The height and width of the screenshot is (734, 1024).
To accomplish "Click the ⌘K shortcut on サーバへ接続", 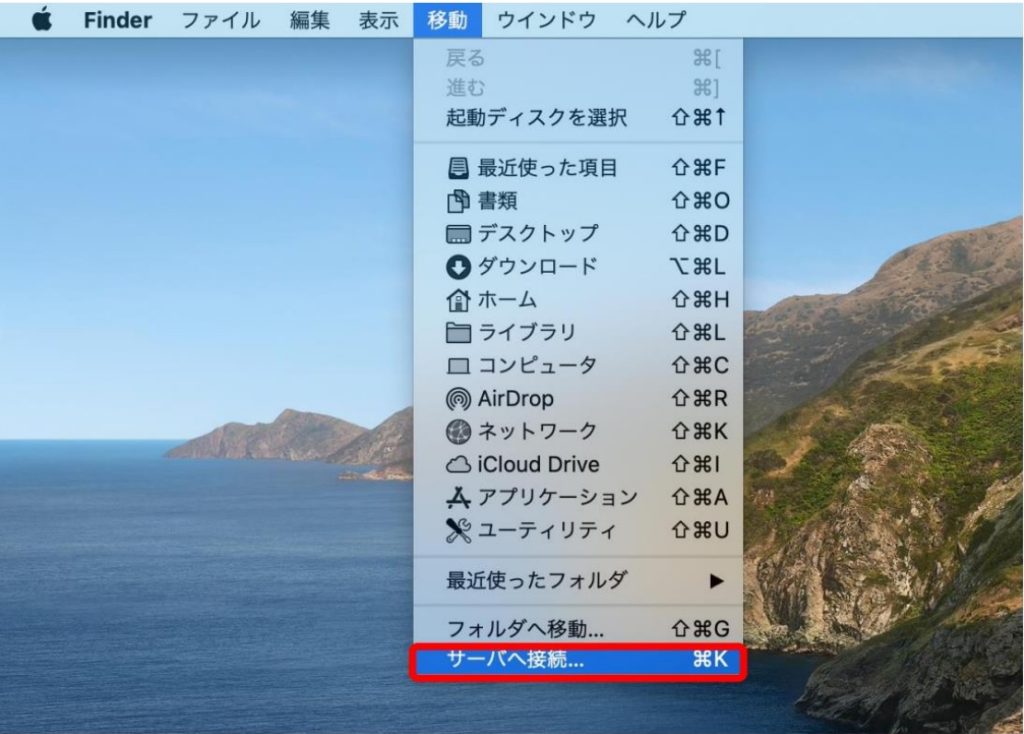I will pyautogui.click(x=710, y=660).
